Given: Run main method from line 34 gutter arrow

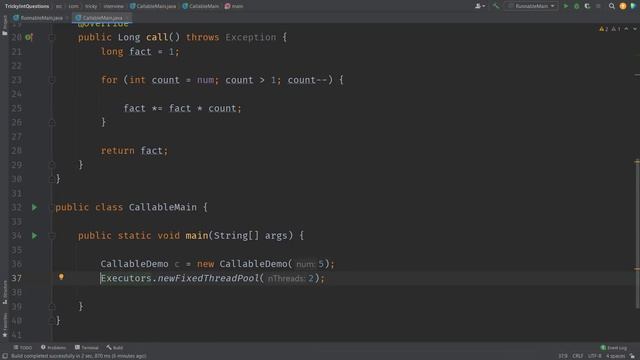Looking at the screenshot, I should point(34,236).
